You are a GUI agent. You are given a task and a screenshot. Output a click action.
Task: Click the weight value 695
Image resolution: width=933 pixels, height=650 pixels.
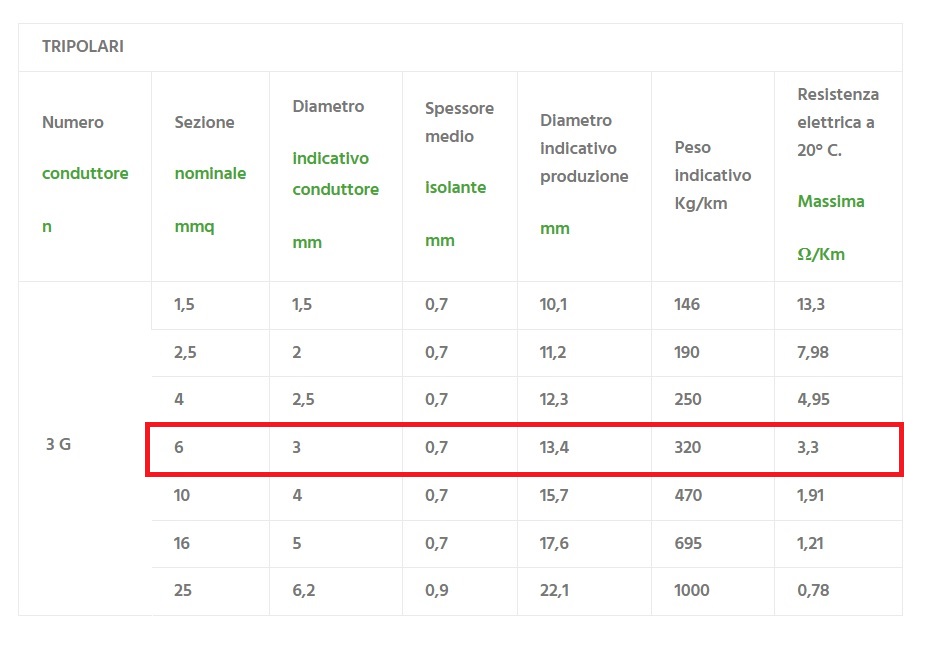pos(688,544)
